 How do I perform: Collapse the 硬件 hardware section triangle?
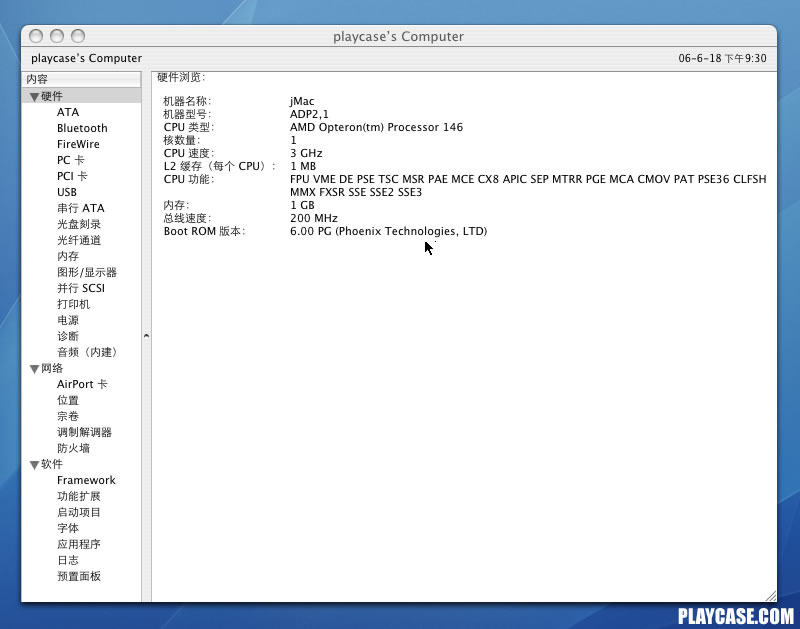[x=34, y=96]
